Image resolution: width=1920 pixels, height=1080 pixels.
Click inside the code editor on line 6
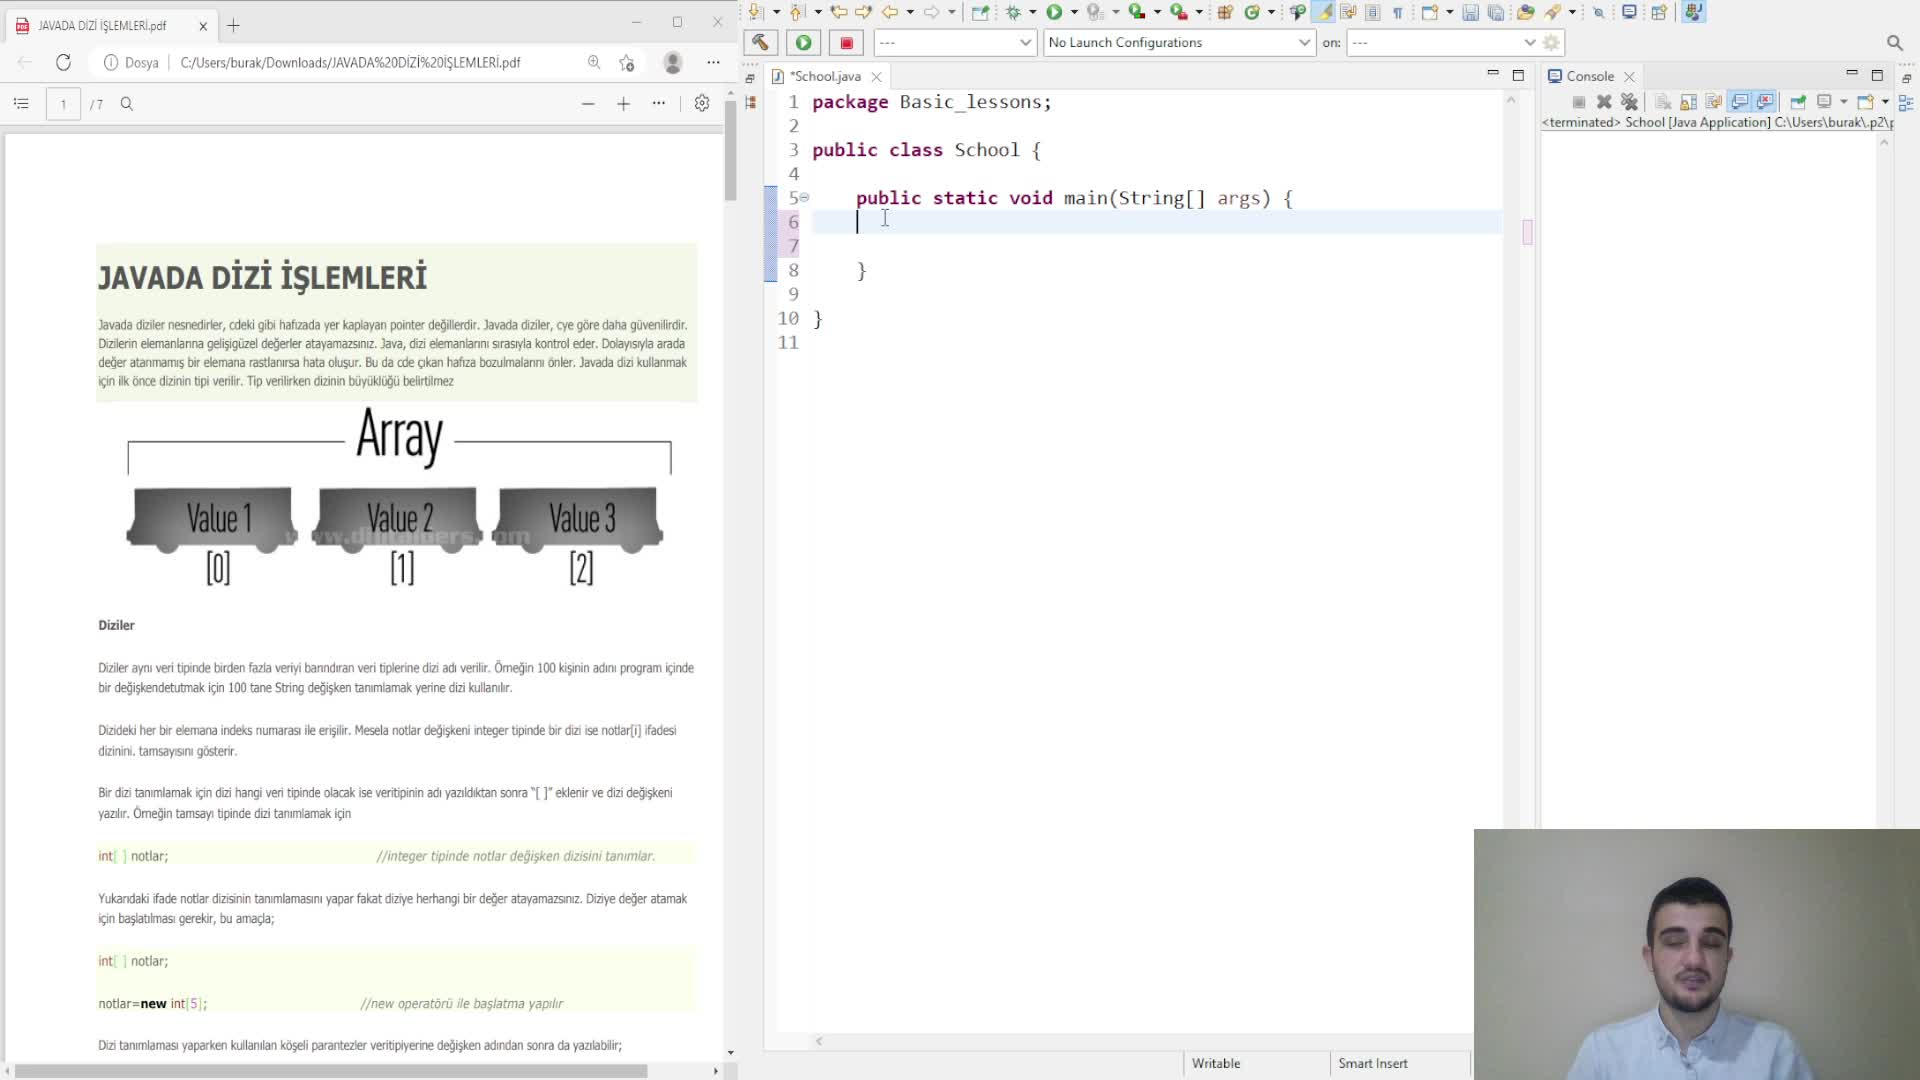[1156, 222]
